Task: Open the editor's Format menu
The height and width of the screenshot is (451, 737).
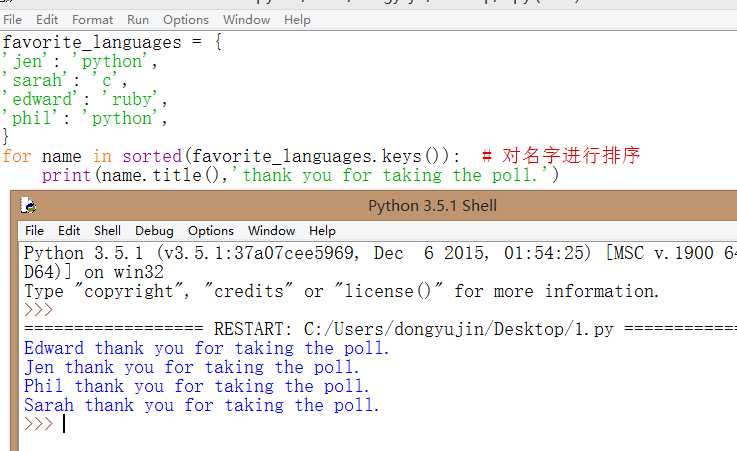Action: pos(93,20)
